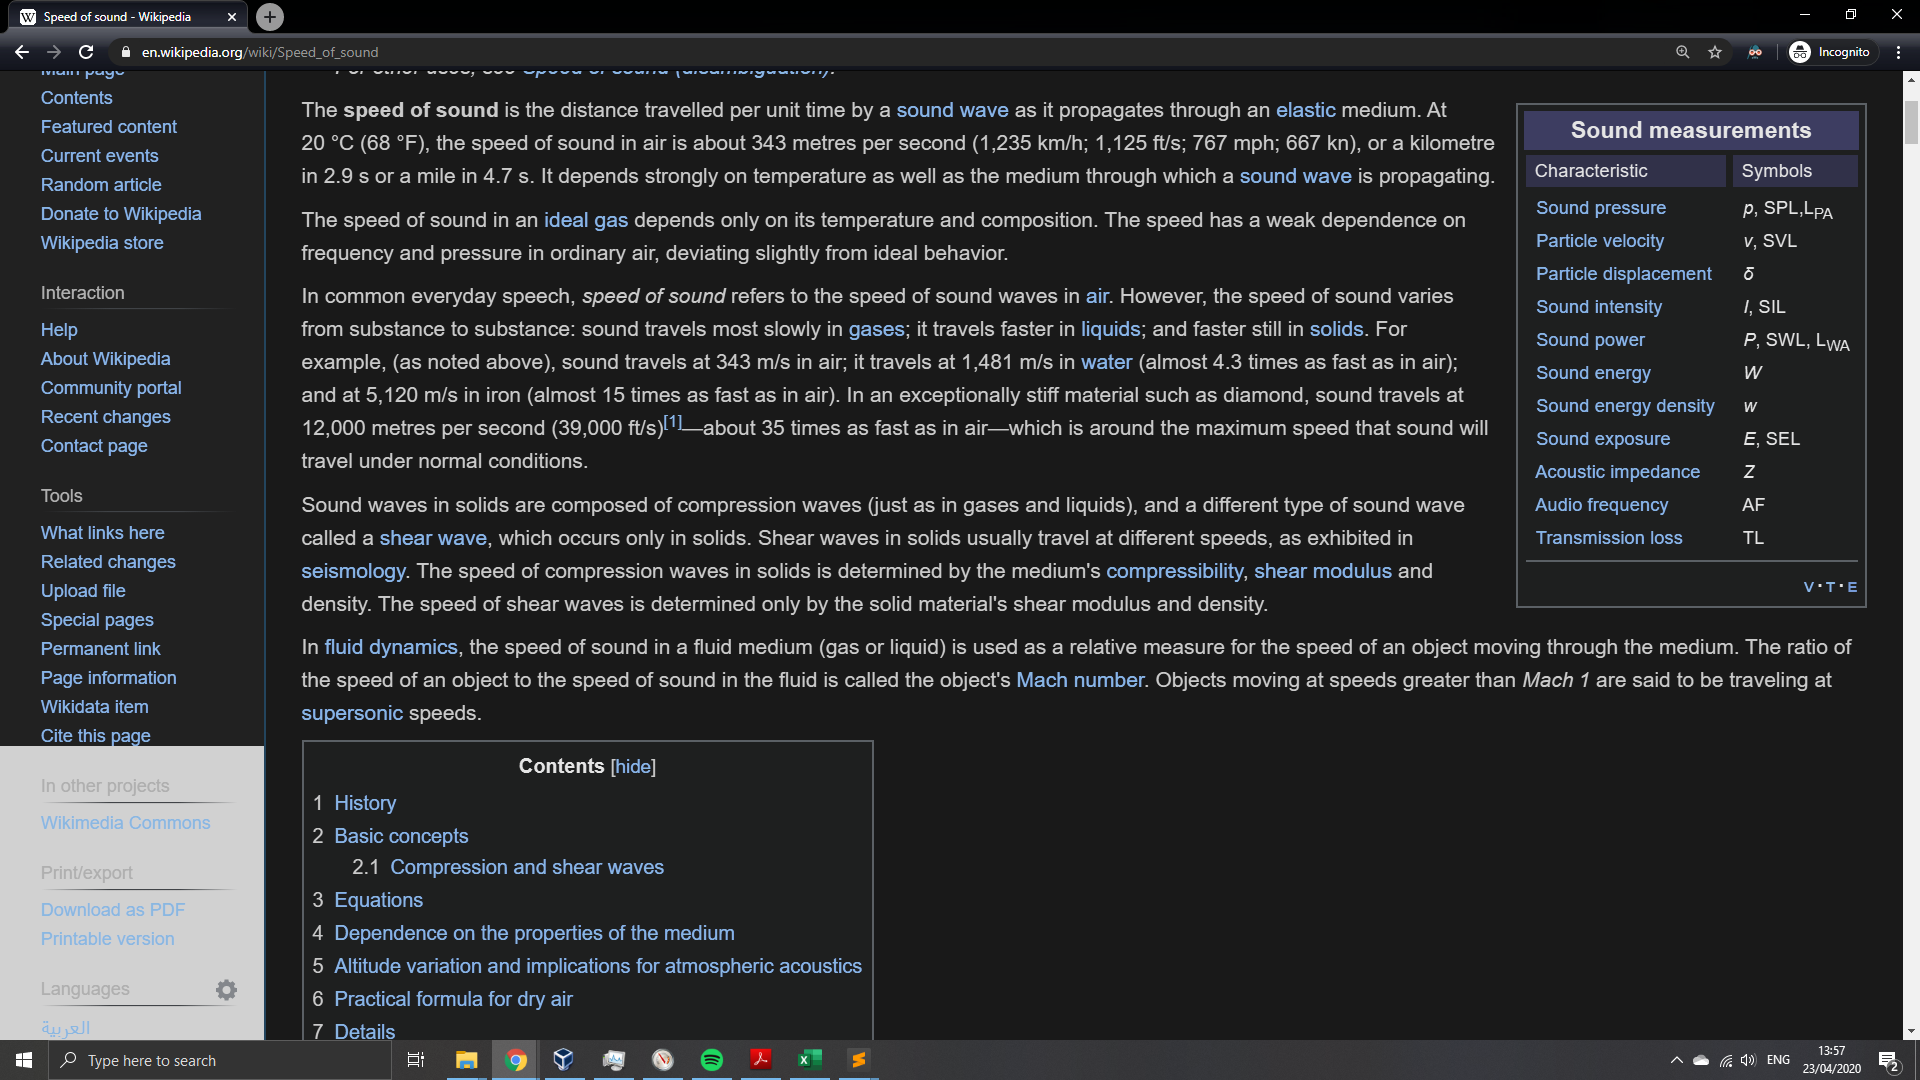Follow the Mach number hyperlink
Screen dimensions: 1920x1080
1079,679
